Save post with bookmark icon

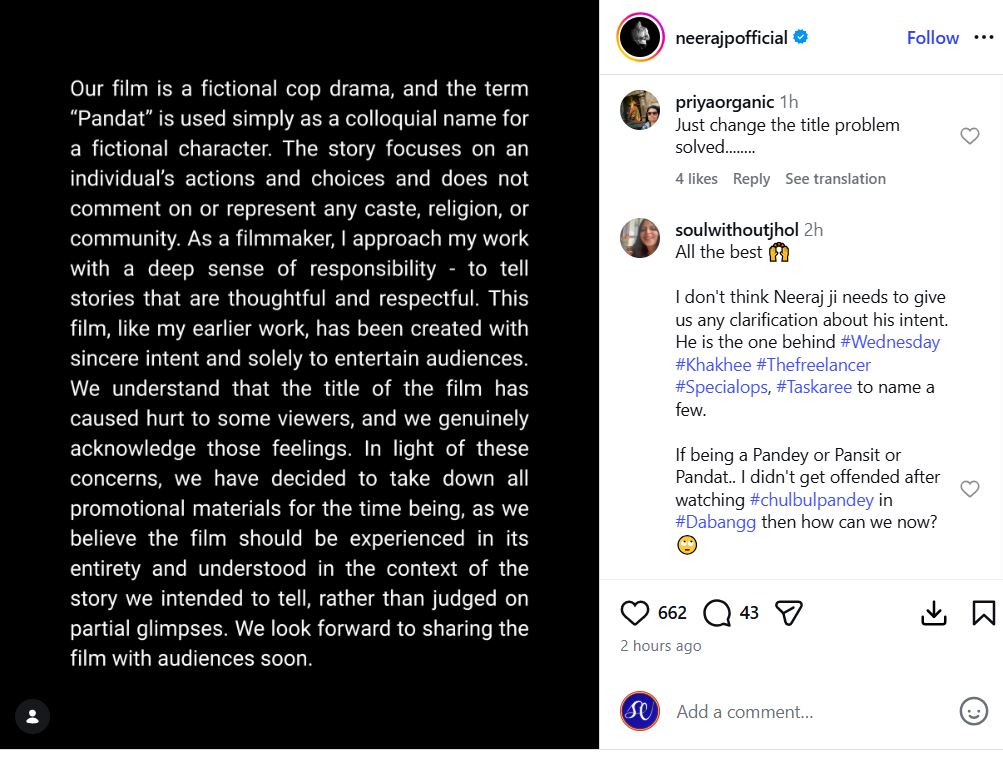983,613
